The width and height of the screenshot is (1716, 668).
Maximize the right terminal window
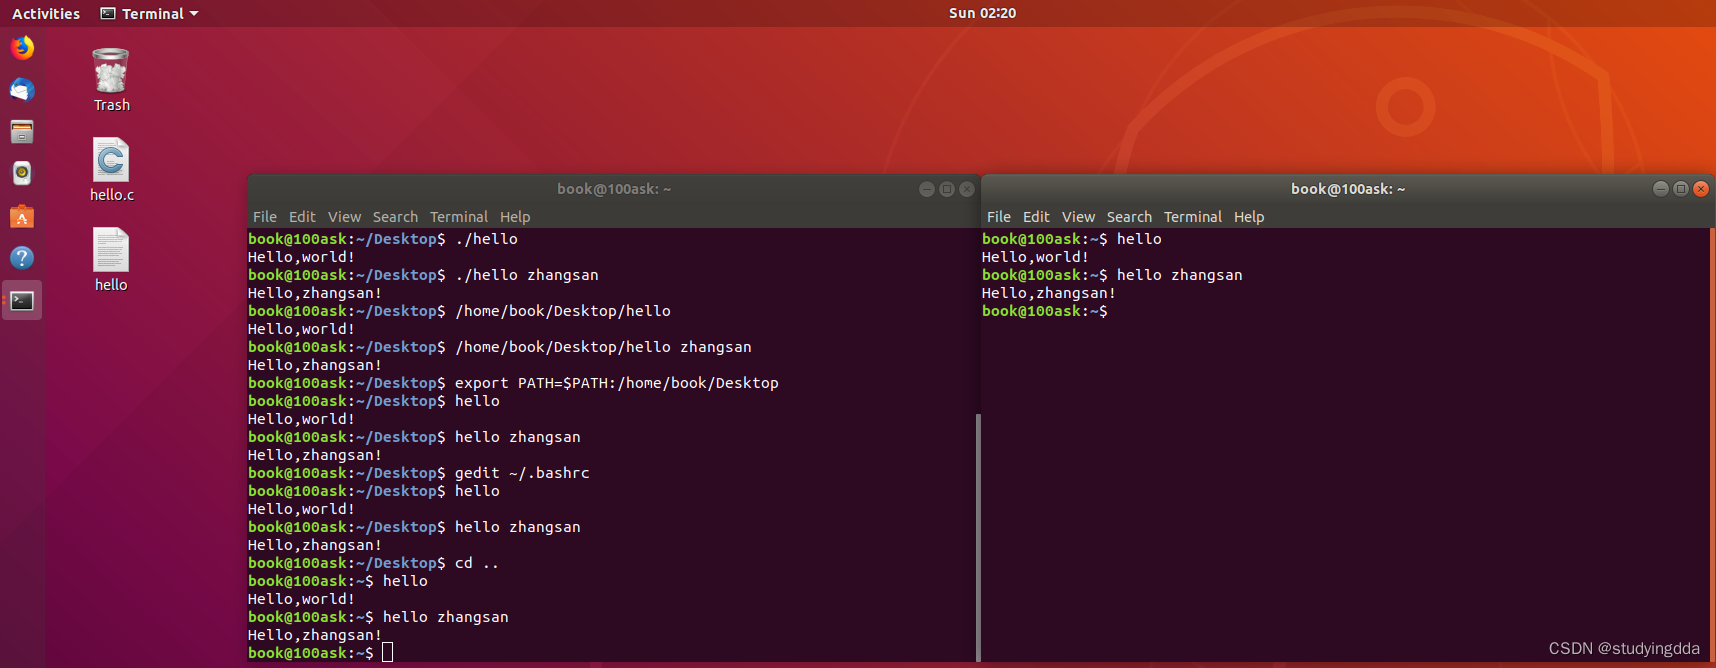[x=1681, y=189]
